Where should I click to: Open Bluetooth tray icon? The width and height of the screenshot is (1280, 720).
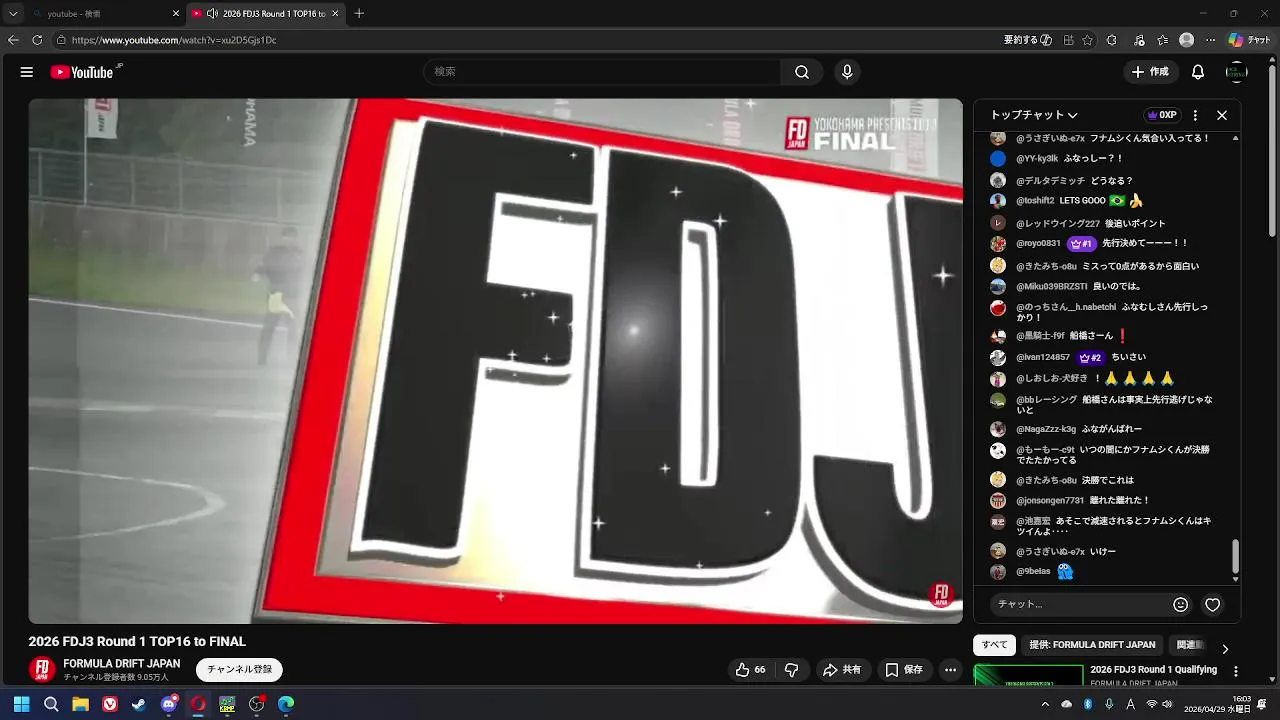[x=1088, y=704]
